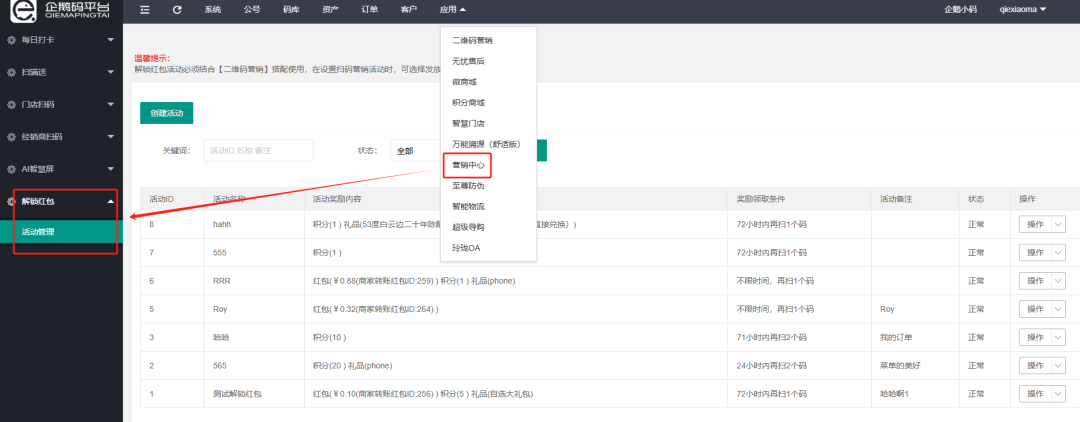Expand the 每日打卡 sidebar section
1080x422 pixels.
click(109, 40)
